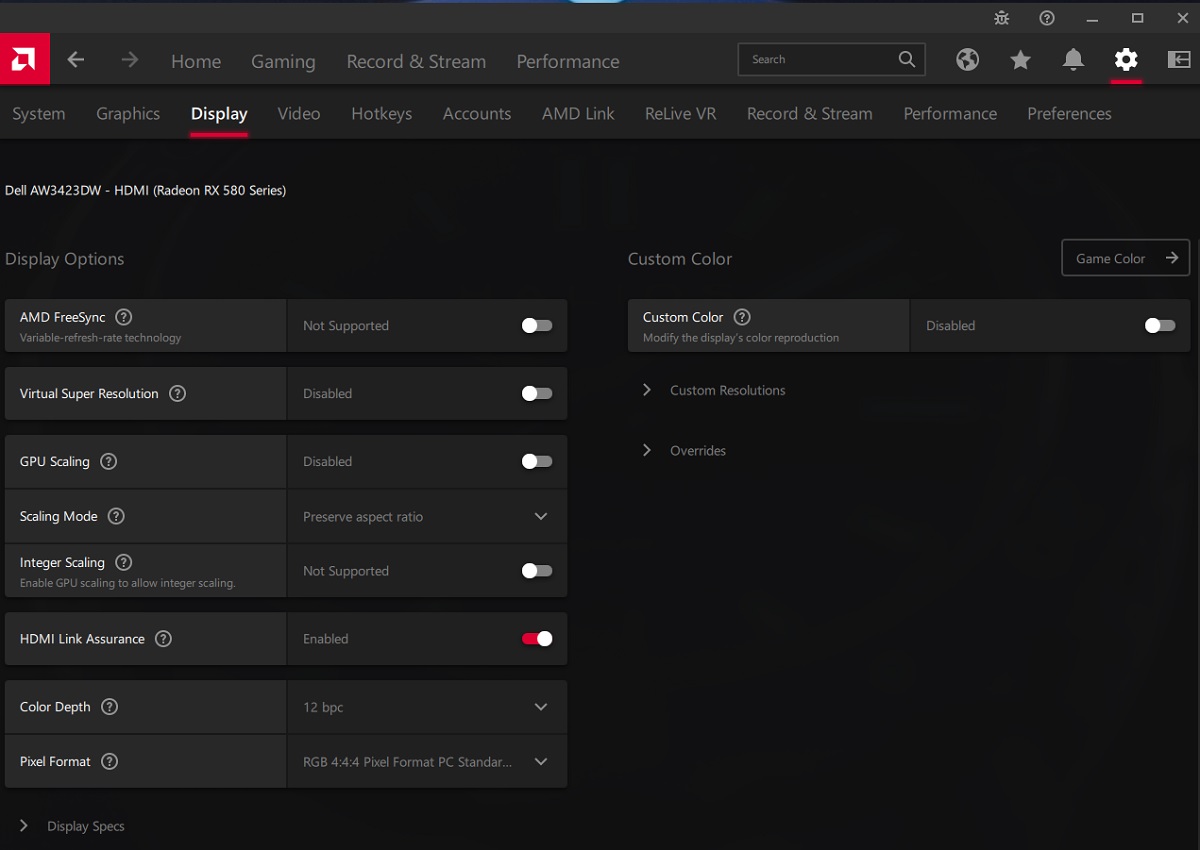This screenshot has height=850, width=1200.
Task: Switch to Accounts tab
Action: click(x=477, y=113)
